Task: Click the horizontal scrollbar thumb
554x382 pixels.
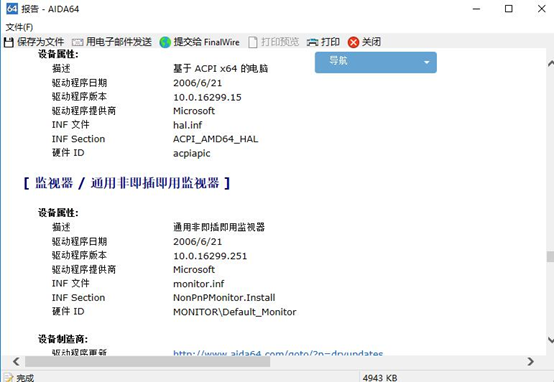Action: (147, 362)
